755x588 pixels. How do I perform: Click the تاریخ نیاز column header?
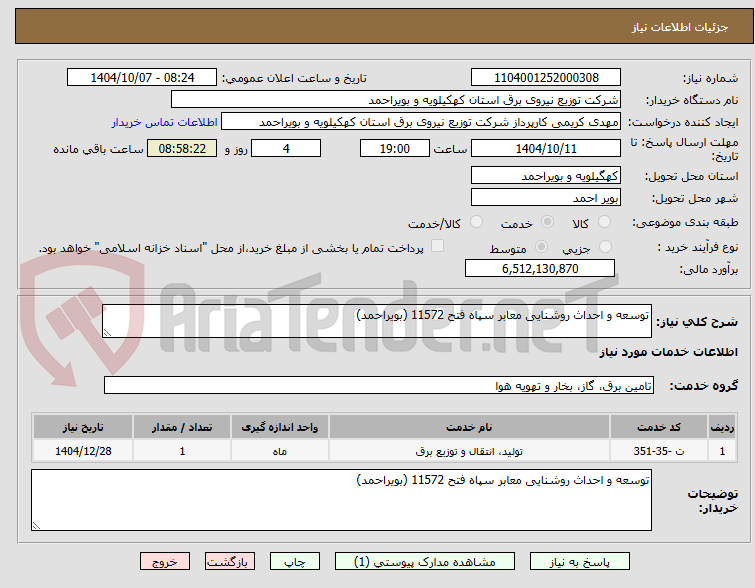coord(83,427)
